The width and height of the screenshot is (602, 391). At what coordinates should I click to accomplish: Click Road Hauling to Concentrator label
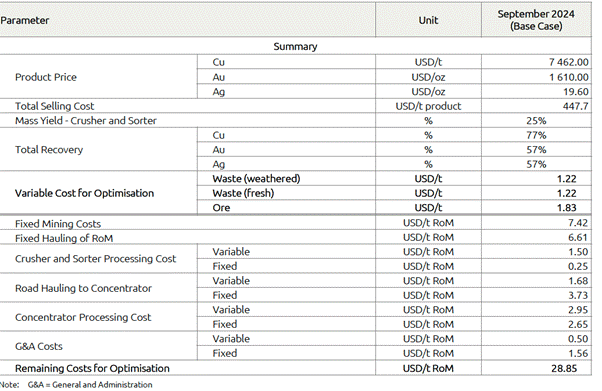coord(83,288)
